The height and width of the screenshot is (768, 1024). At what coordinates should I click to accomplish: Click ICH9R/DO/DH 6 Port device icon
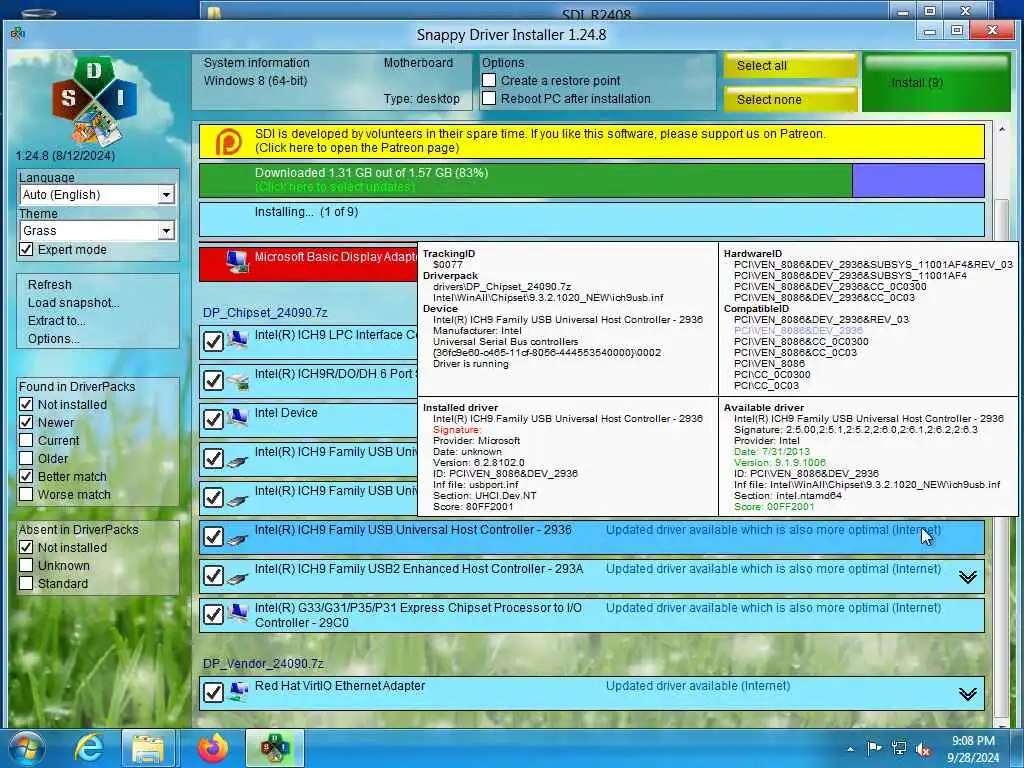[238, 380]
